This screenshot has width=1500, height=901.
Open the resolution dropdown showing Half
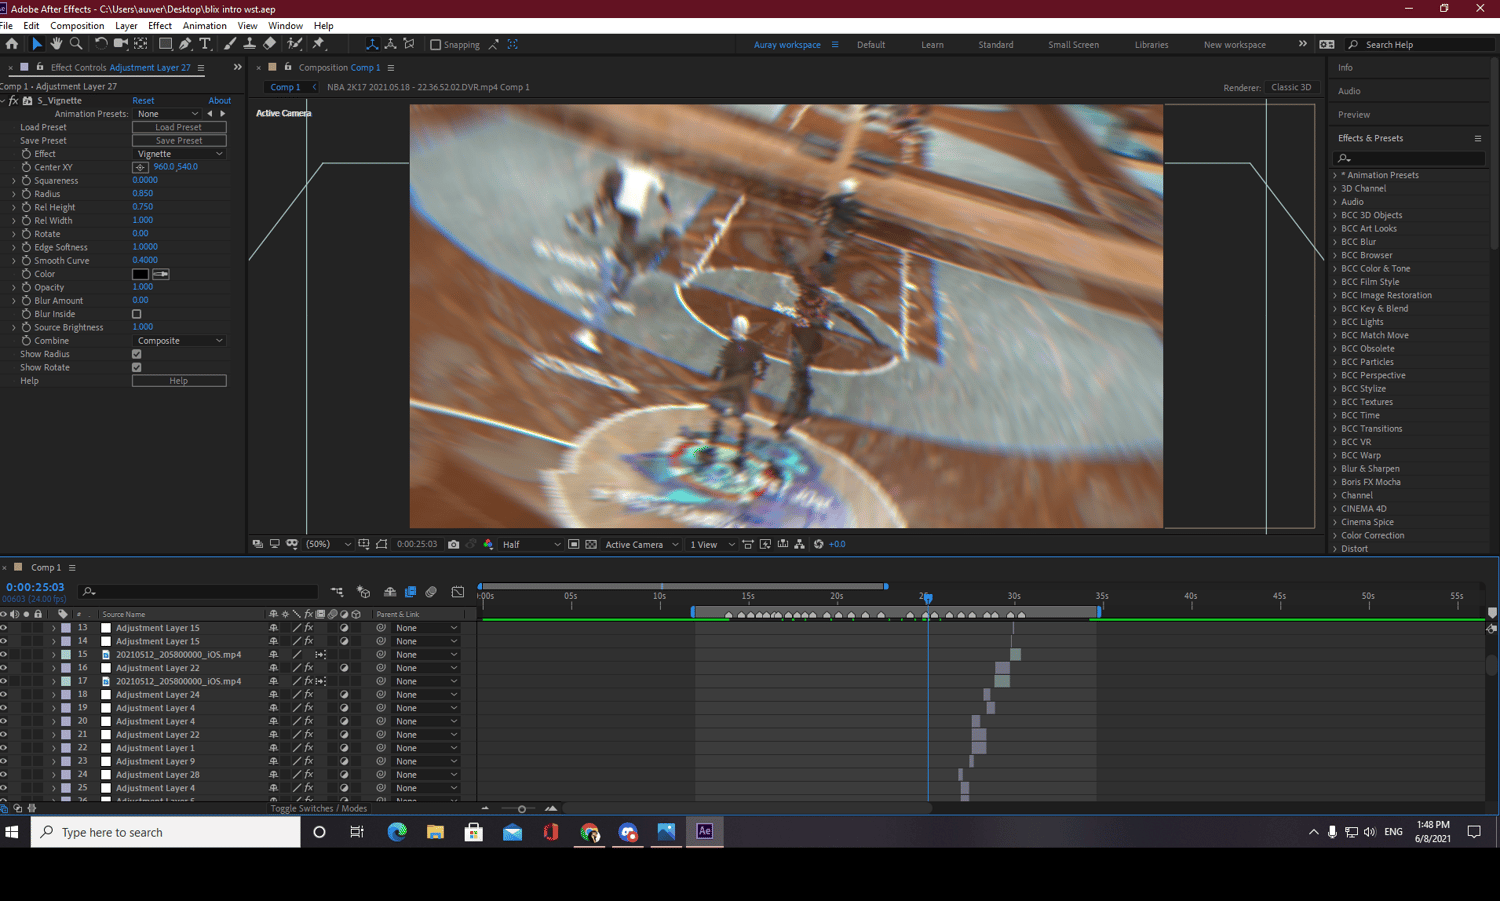(x=531, y=545)
